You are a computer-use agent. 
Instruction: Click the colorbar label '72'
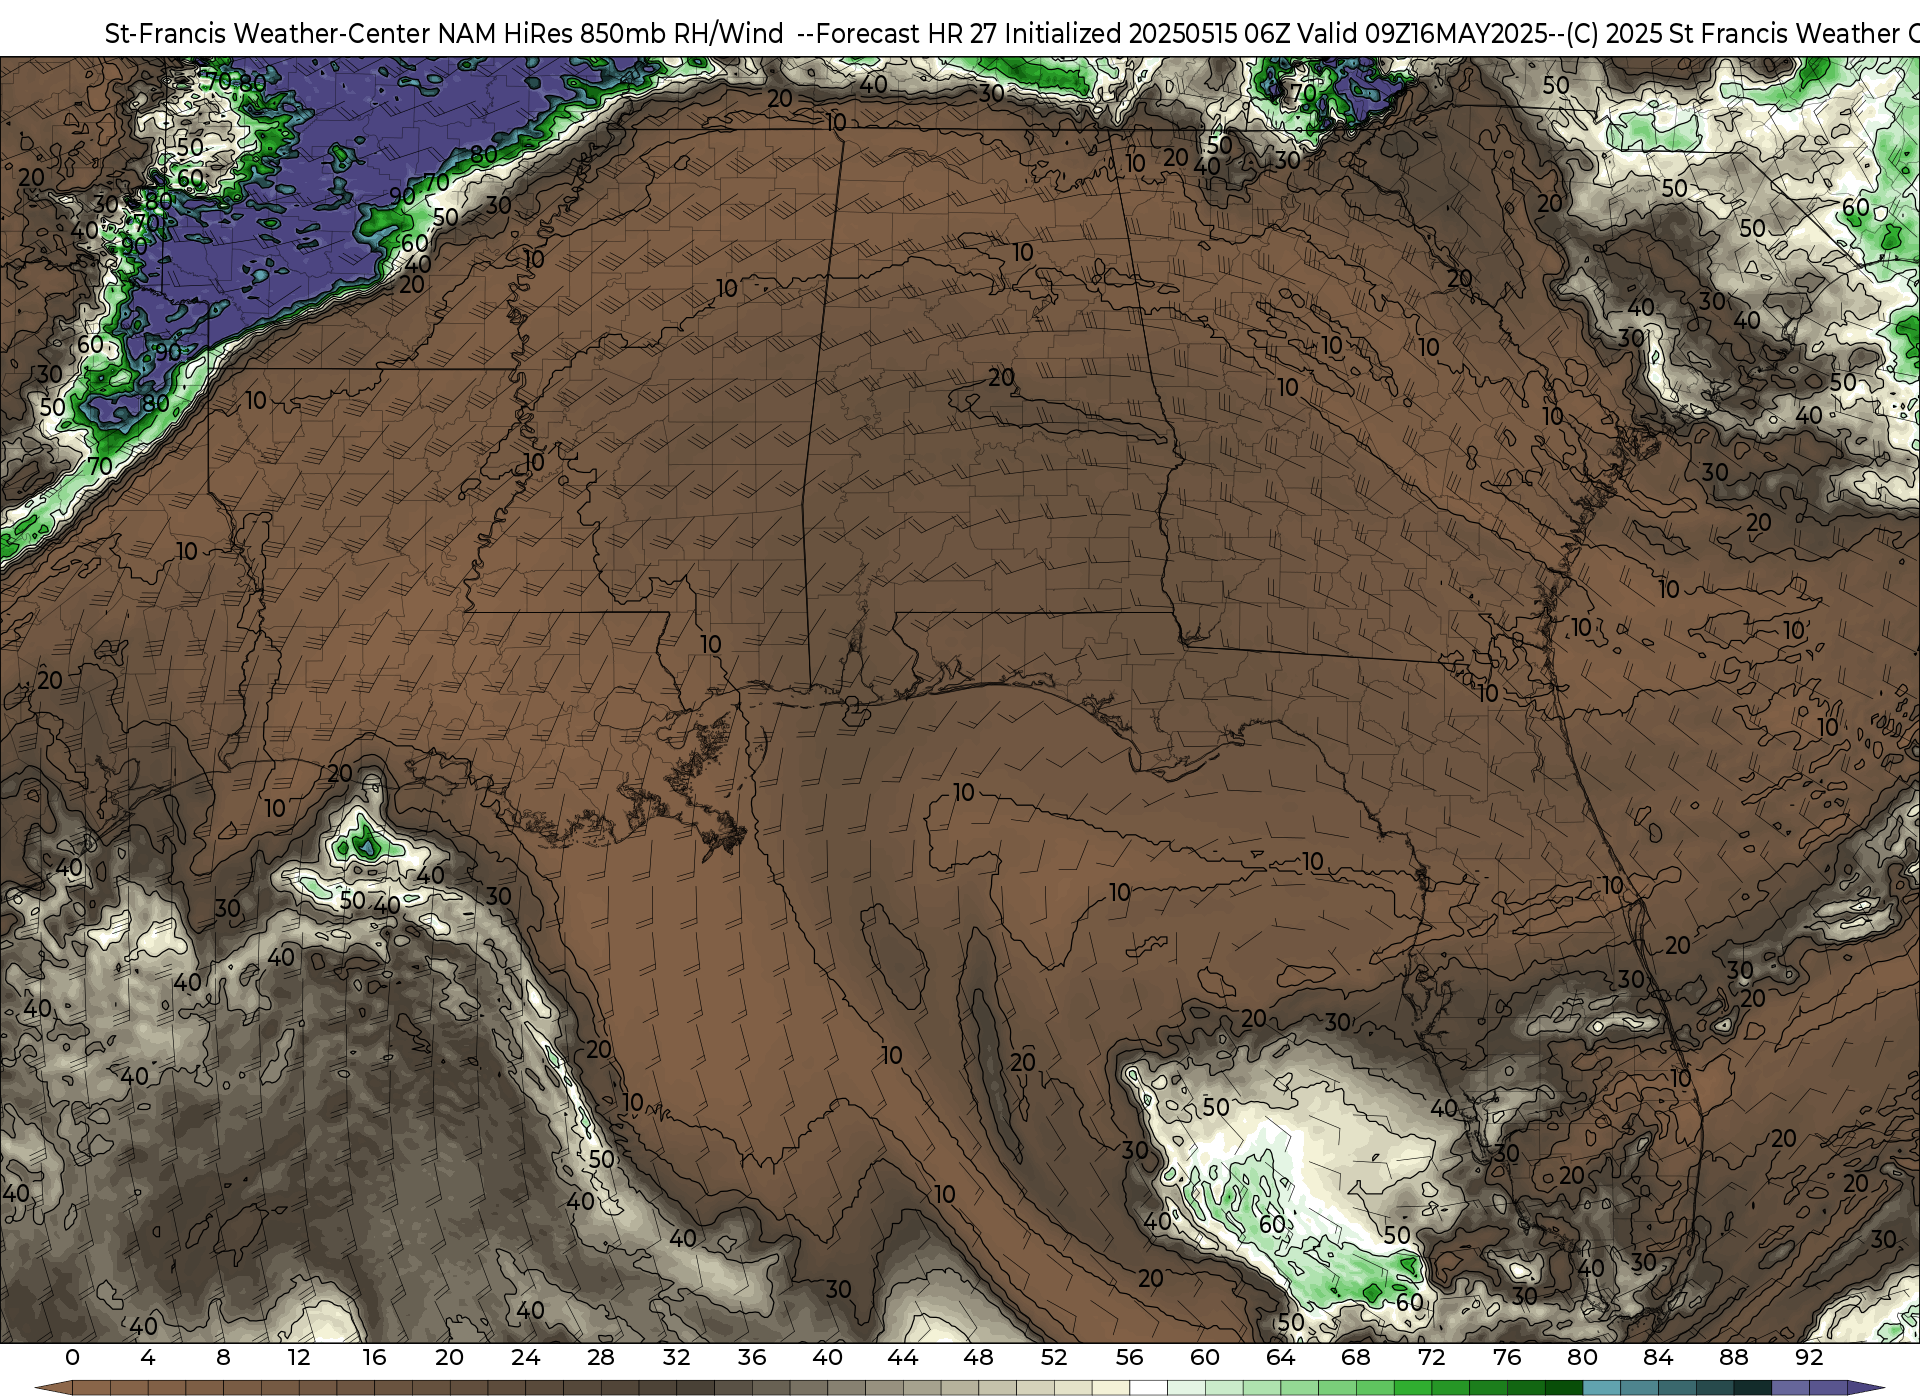coord(1431,1358)
